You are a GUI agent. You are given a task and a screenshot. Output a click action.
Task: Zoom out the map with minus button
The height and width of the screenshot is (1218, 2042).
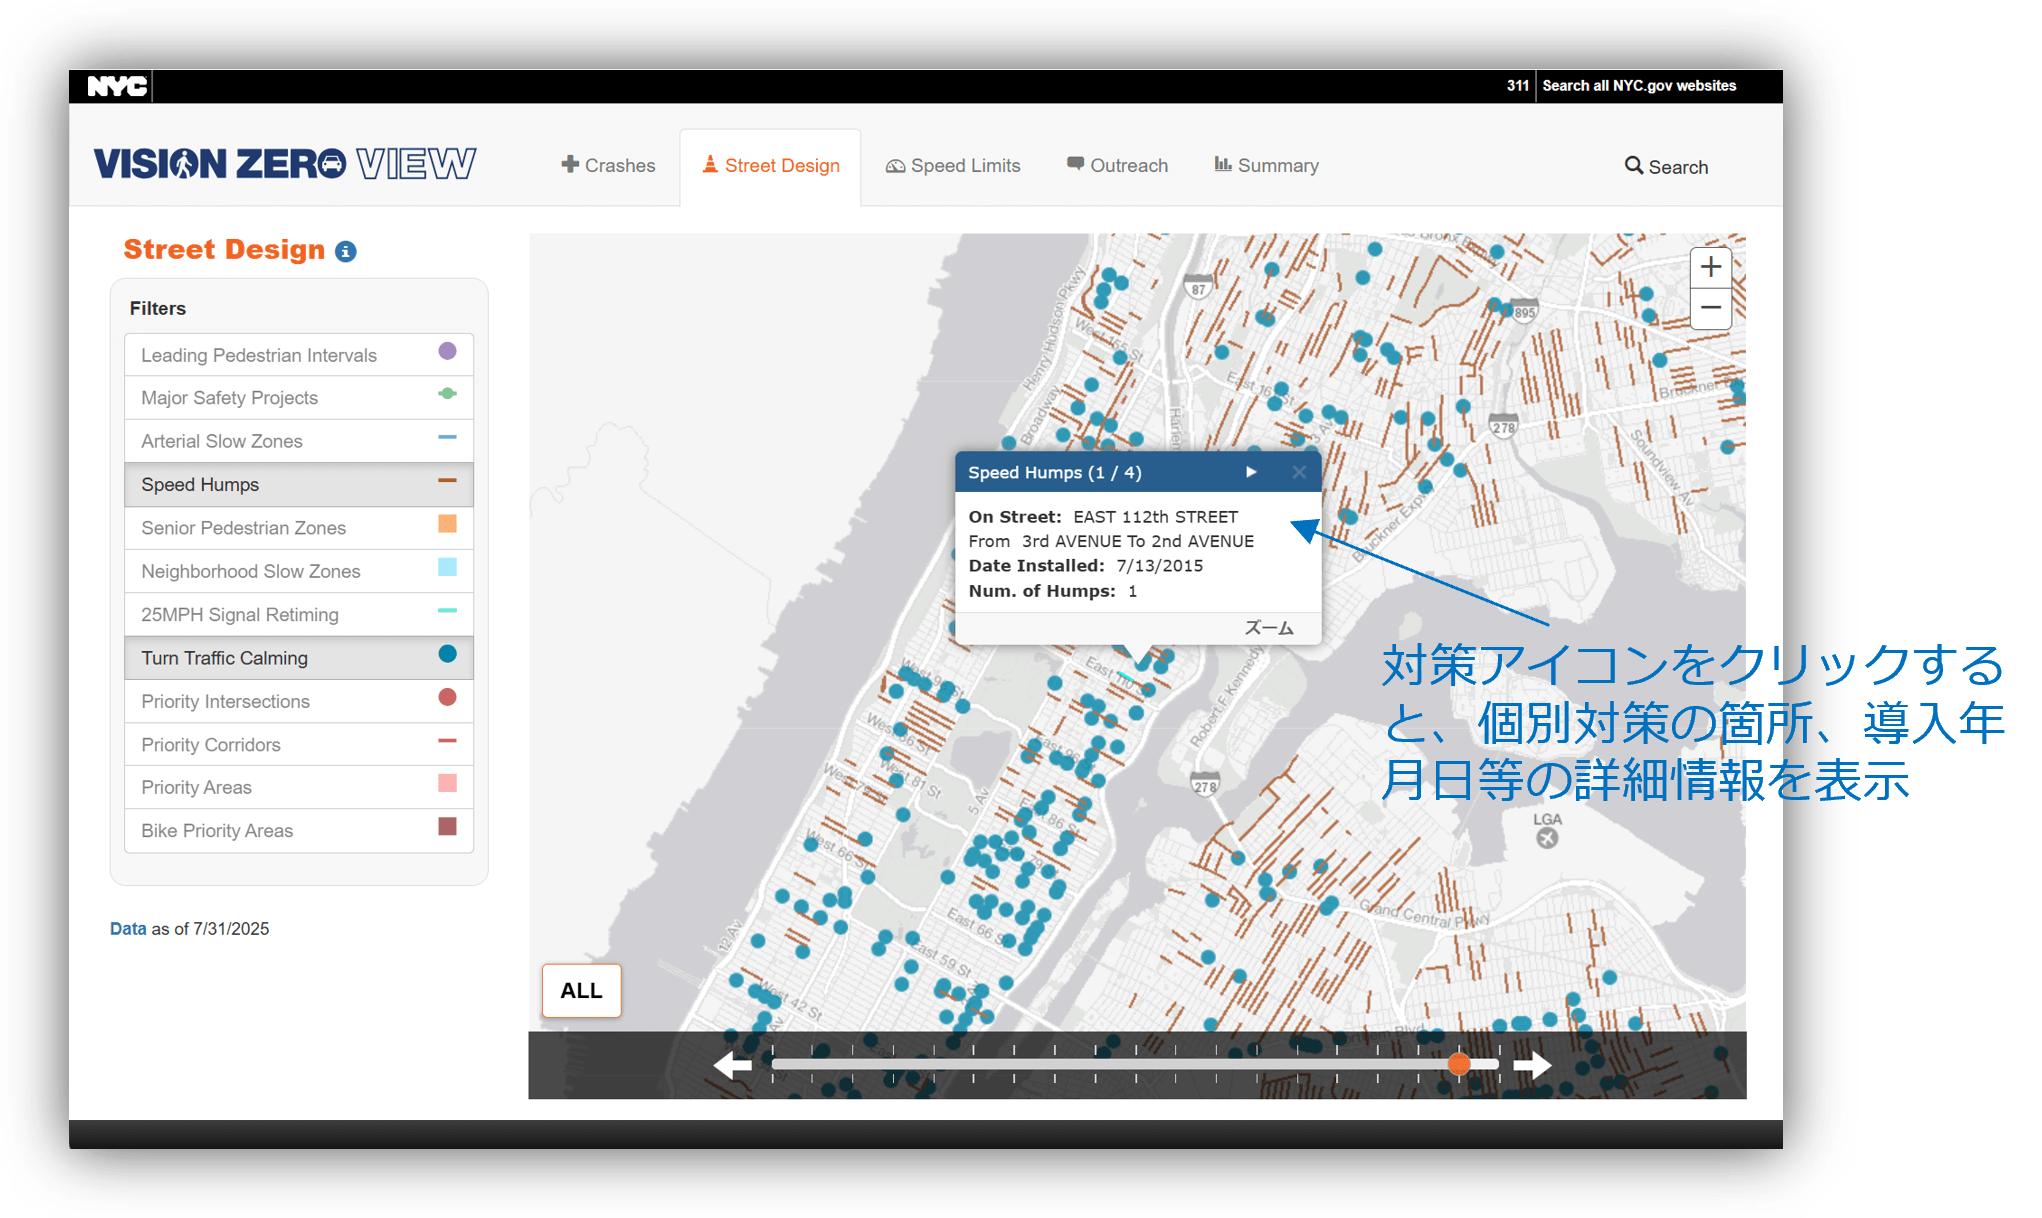(1710, 308)
